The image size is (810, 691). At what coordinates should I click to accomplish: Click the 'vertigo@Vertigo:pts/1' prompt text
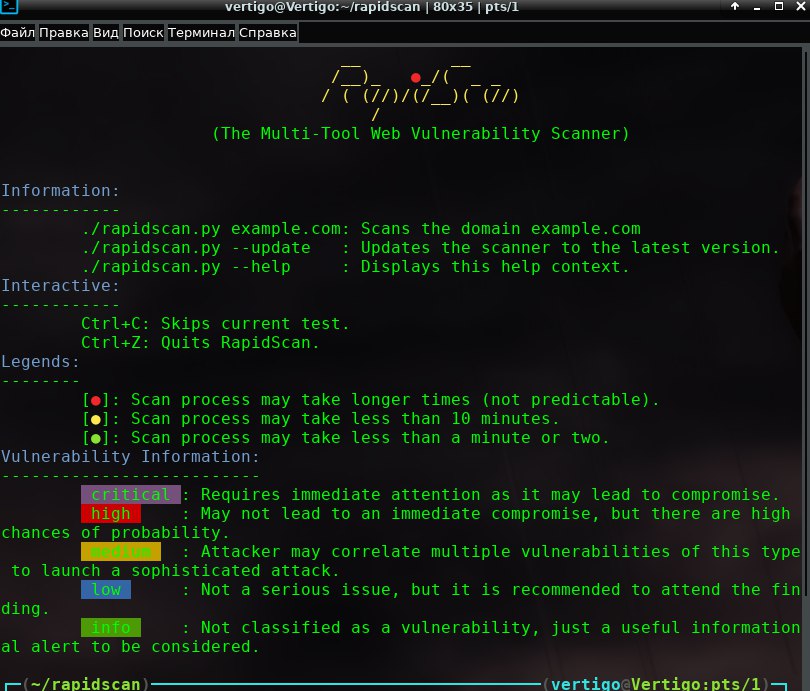pyautogui.click(x=656, y=684)
